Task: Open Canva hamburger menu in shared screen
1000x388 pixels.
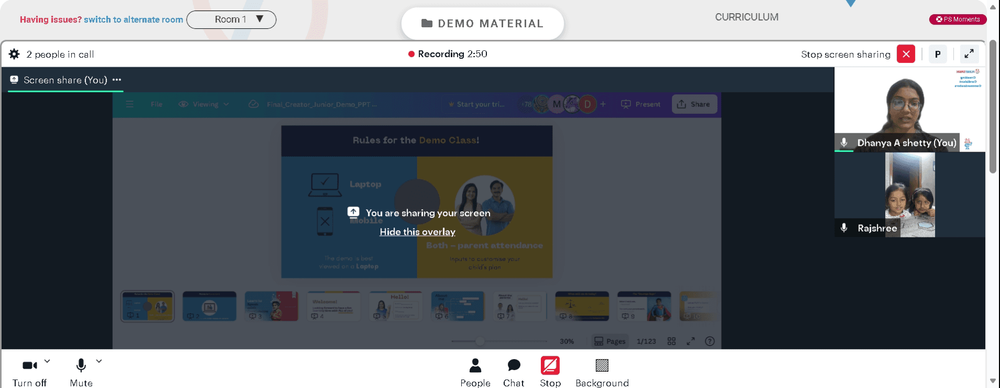Action: [129, 104]
